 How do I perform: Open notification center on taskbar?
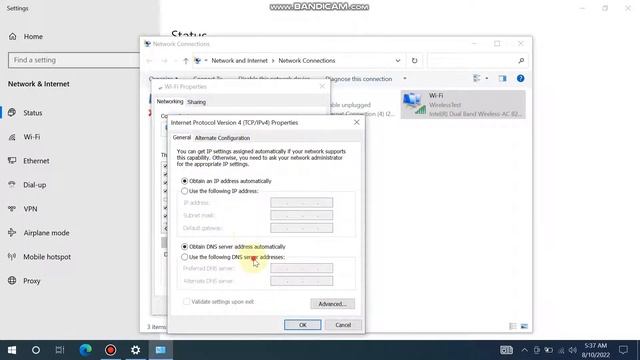click(x=623, y=350)
